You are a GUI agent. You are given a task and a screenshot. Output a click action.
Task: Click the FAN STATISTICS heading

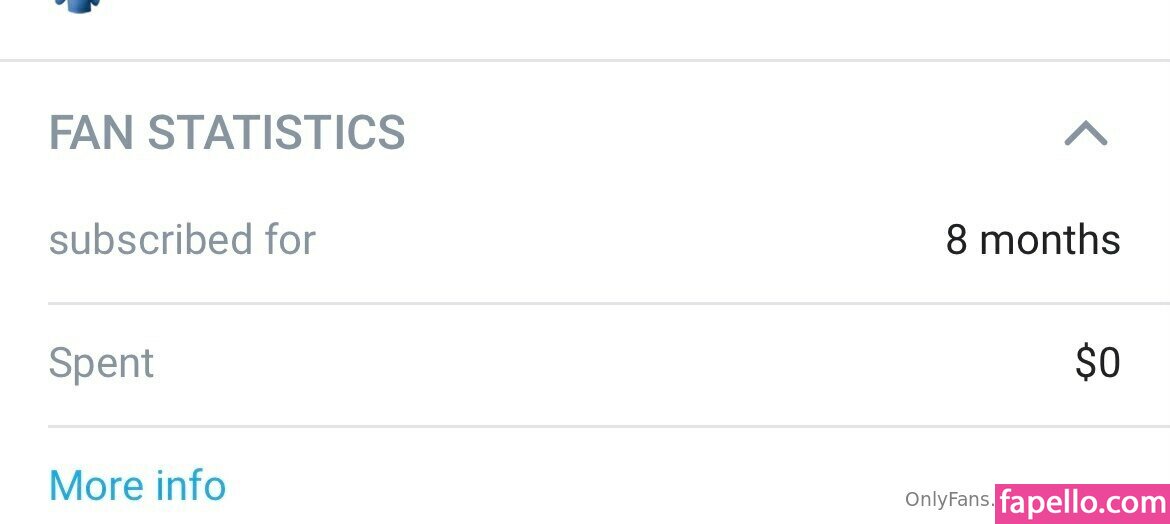tap(227, 133)
